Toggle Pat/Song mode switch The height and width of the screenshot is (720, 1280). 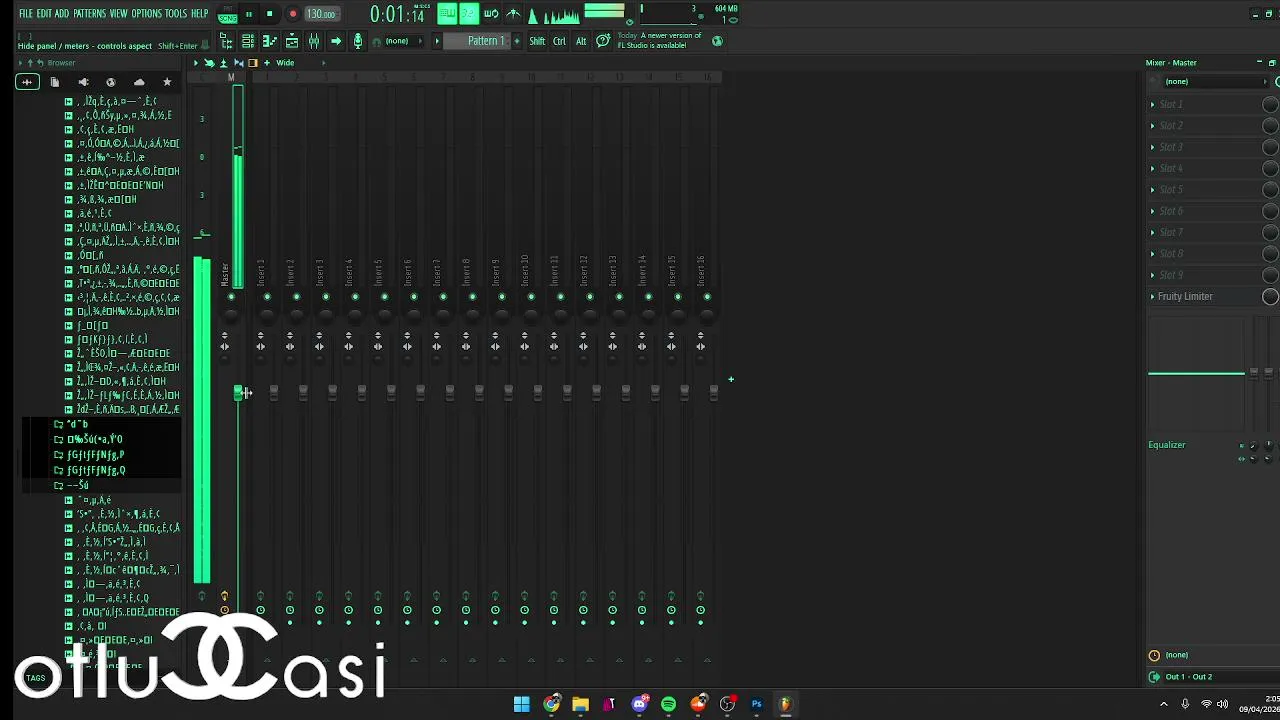(x=227, y=14)
